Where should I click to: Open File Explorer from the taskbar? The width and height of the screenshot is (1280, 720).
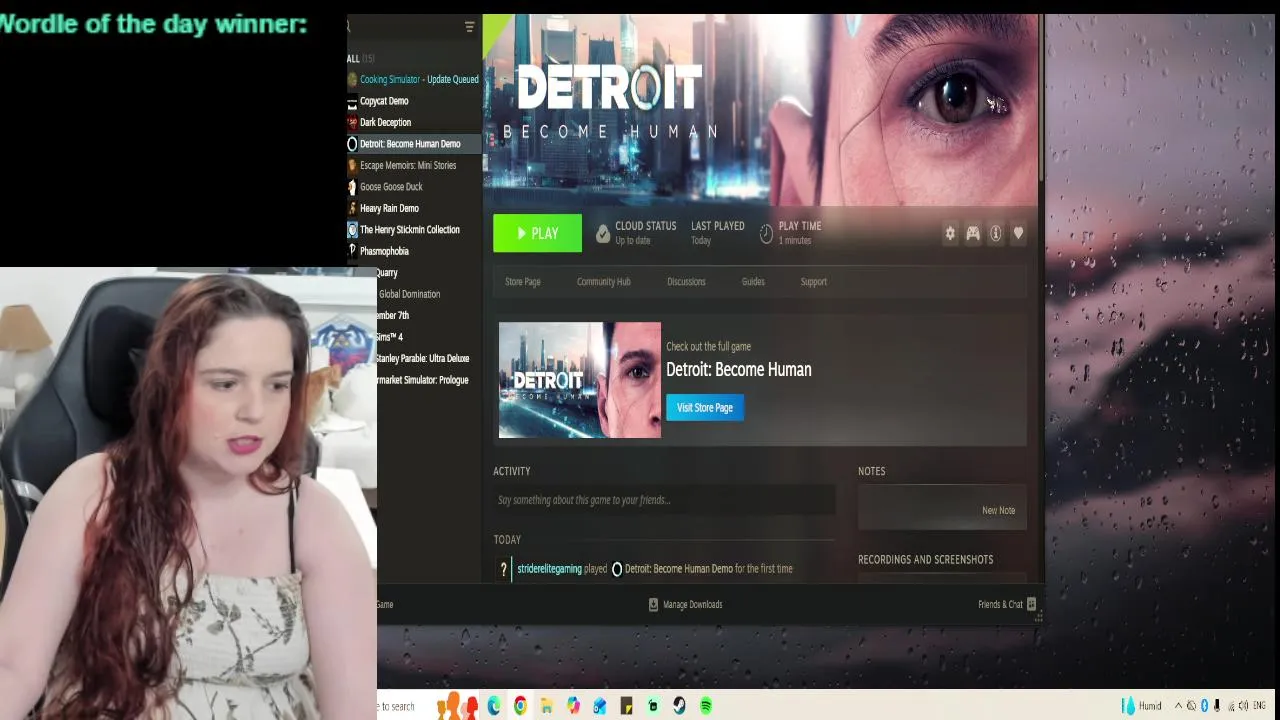coord(547,706)
